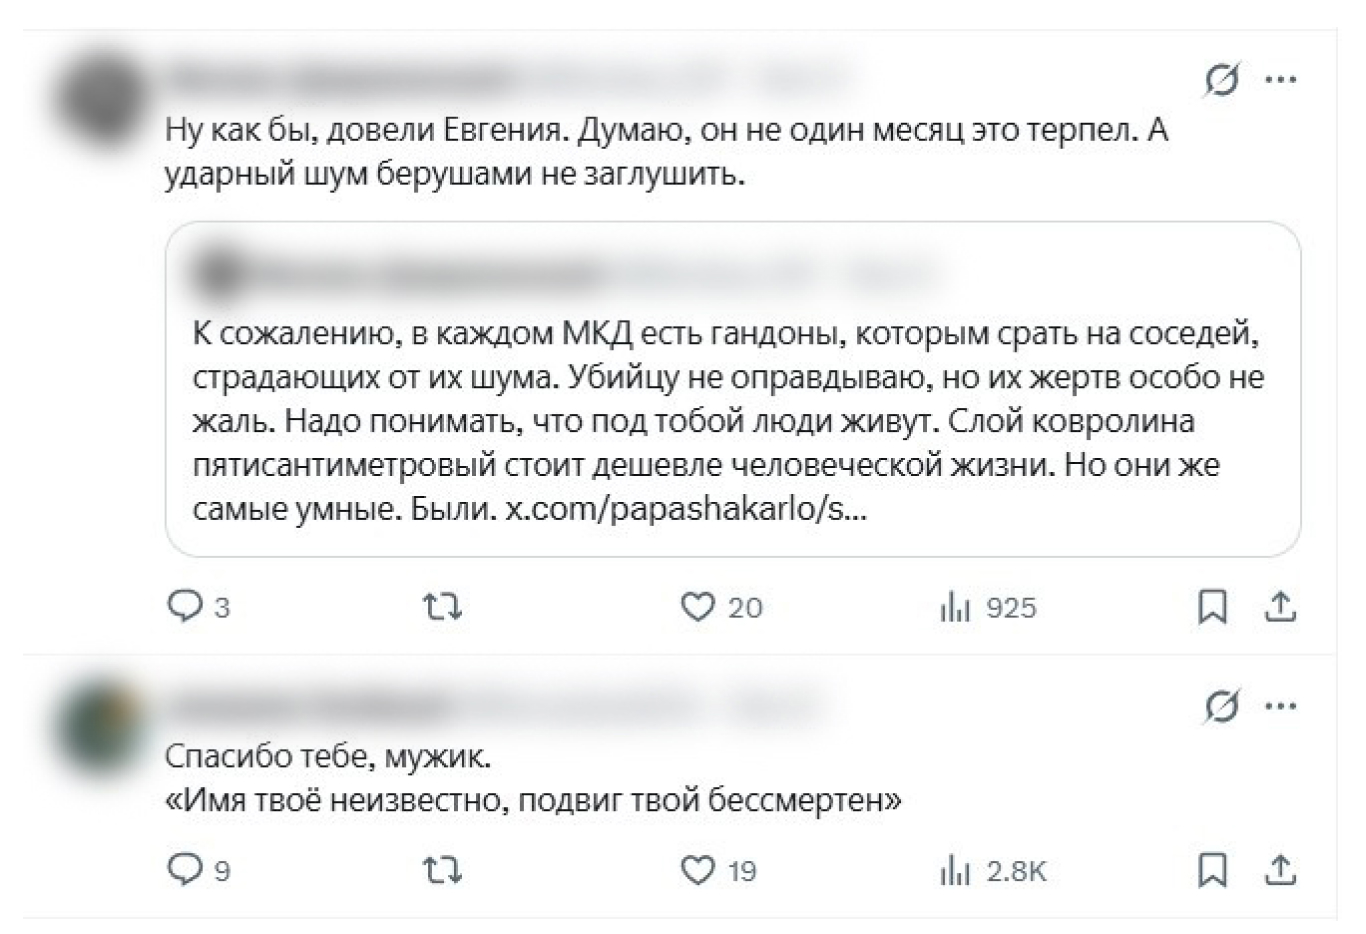Bookmark the first post about Евгения
1366x934 pixels.
tap(1212, 606)
